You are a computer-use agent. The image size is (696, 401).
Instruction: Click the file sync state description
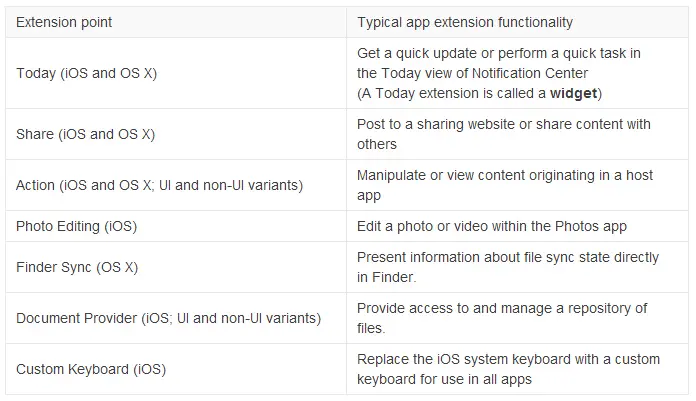click(508, 267)
